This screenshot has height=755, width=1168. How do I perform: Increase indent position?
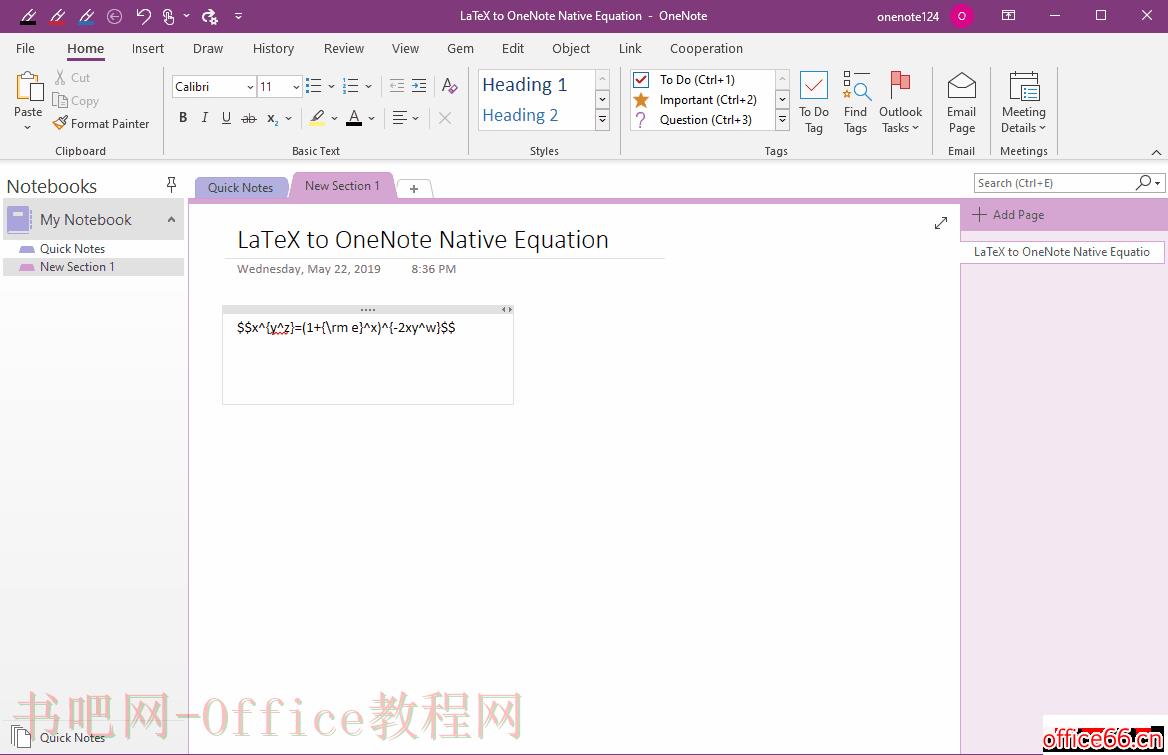[x=419, y=86]
